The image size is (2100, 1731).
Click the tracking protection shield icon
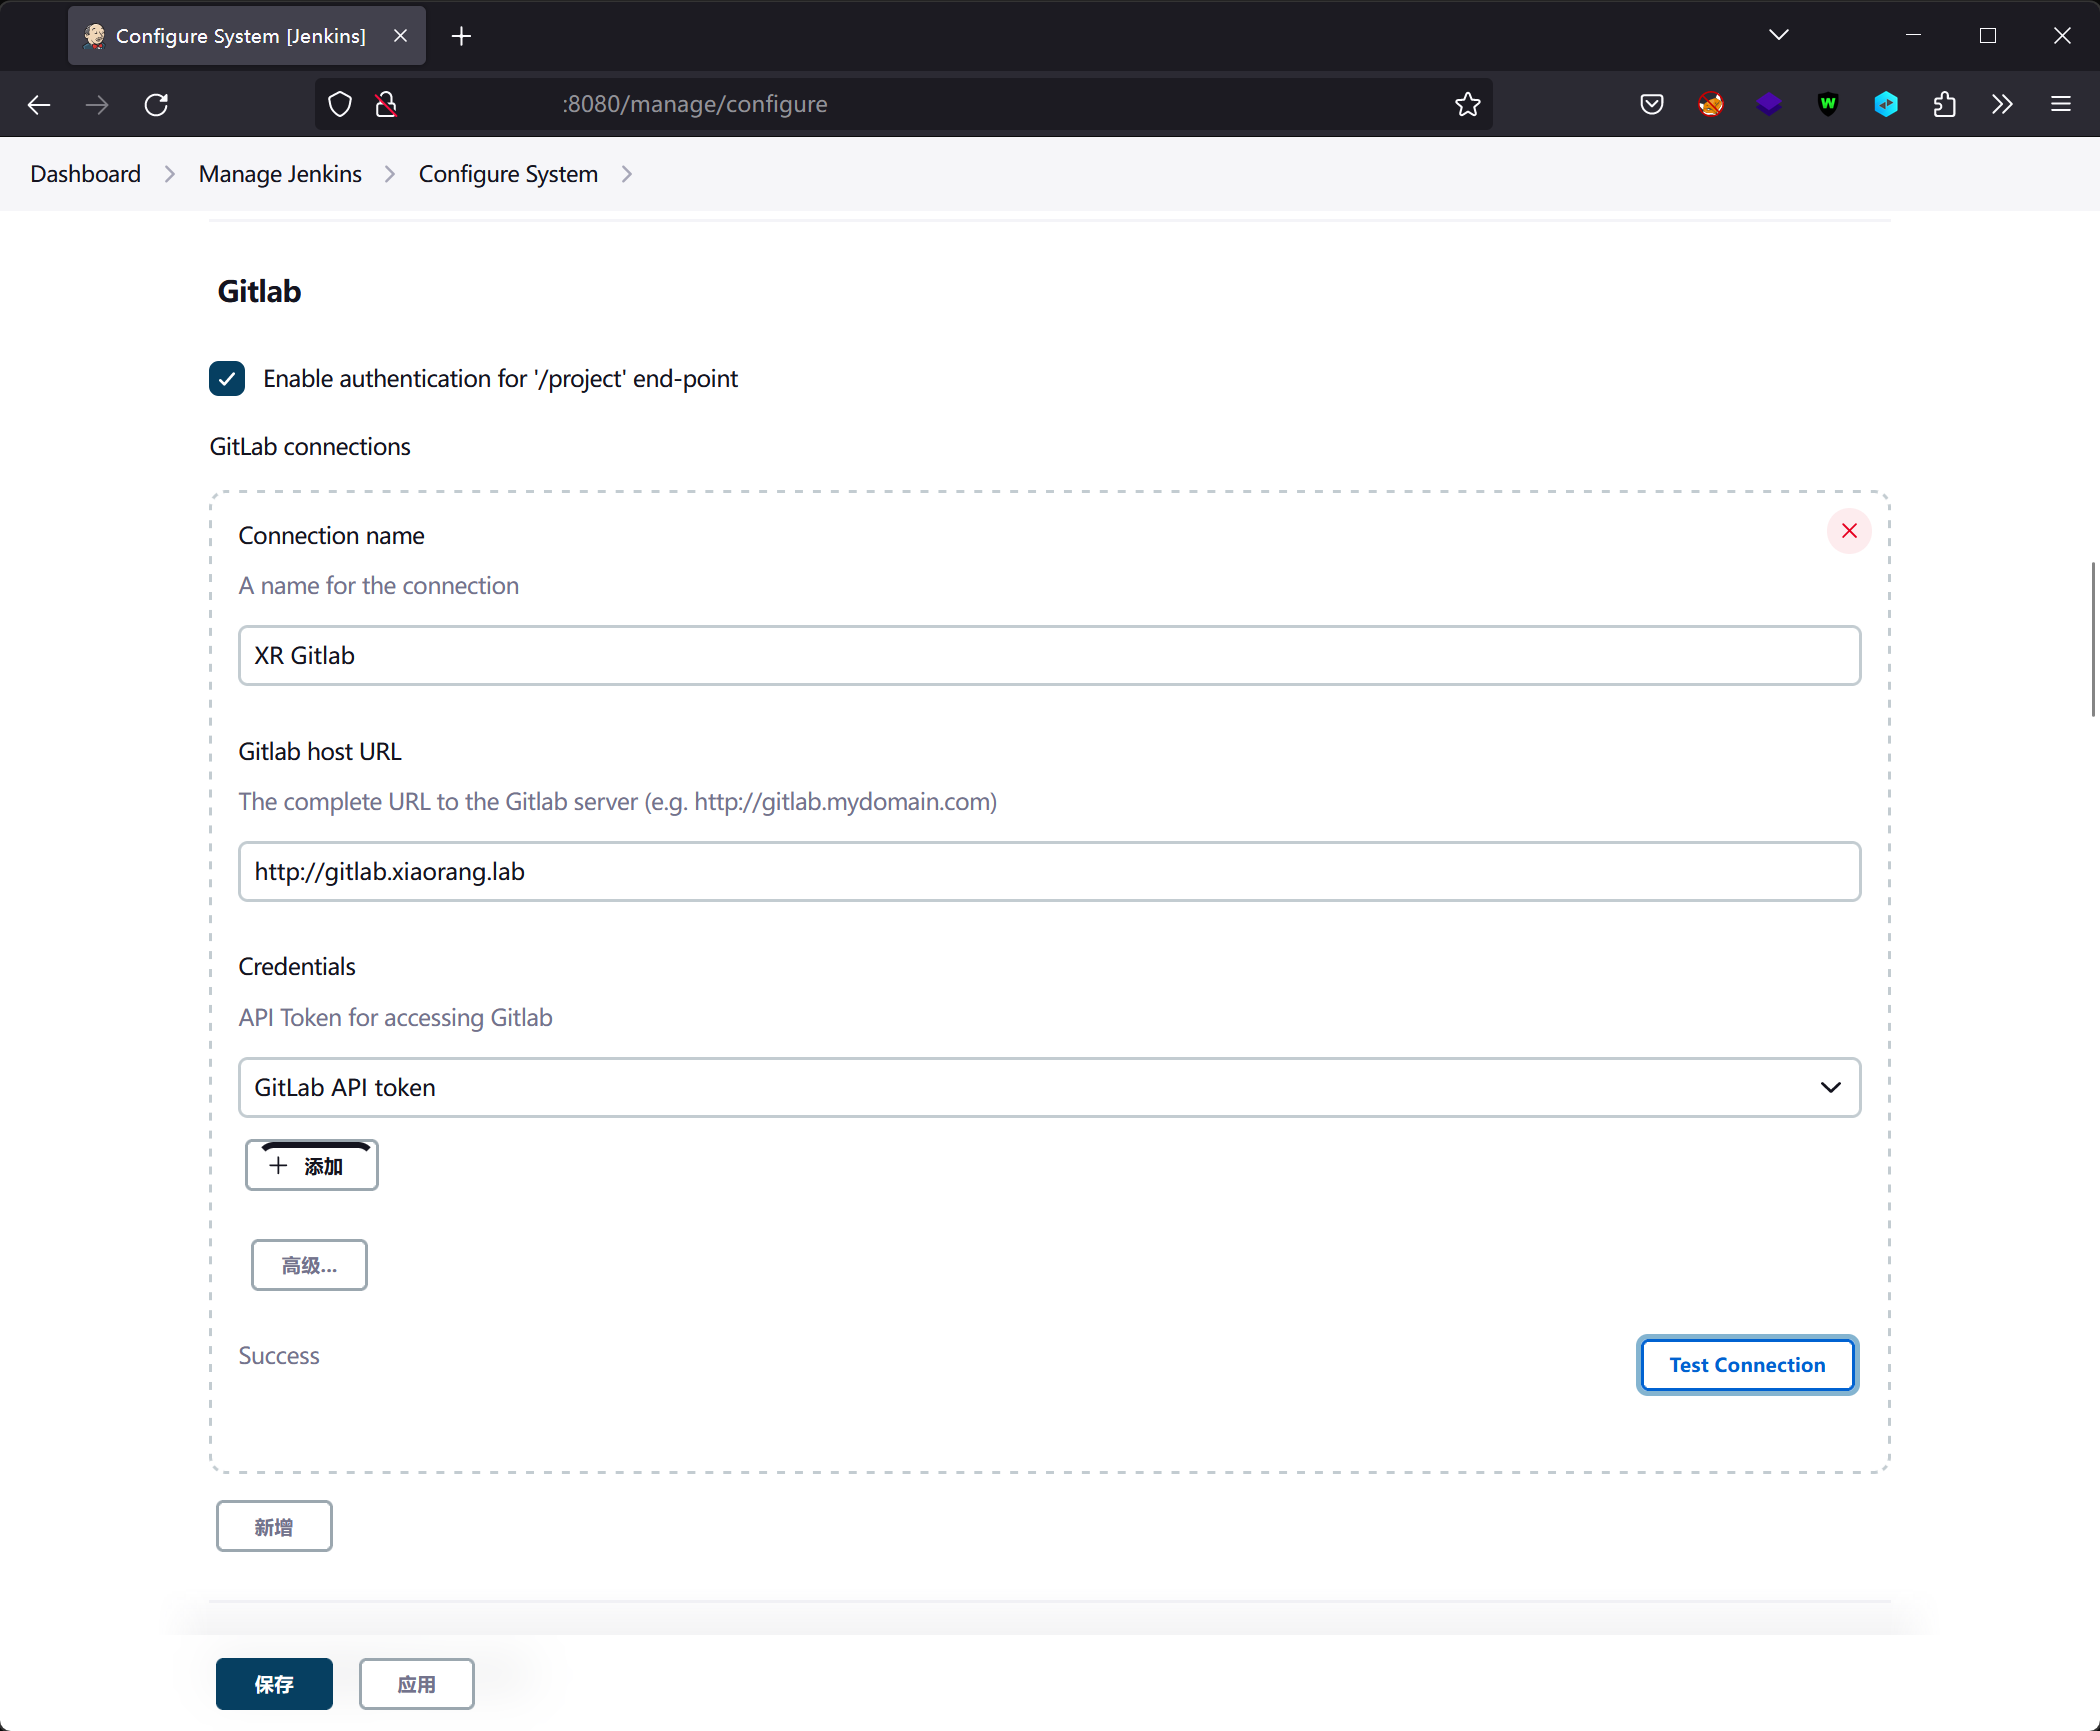[340, 104]
